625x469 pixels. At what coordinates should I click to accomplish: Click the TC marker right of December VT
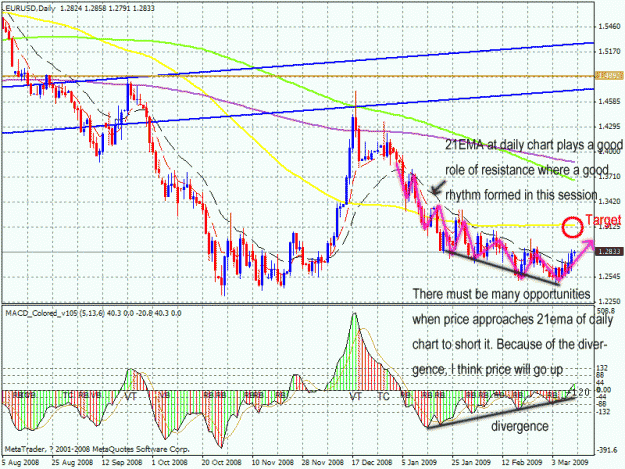pos(383,396)
